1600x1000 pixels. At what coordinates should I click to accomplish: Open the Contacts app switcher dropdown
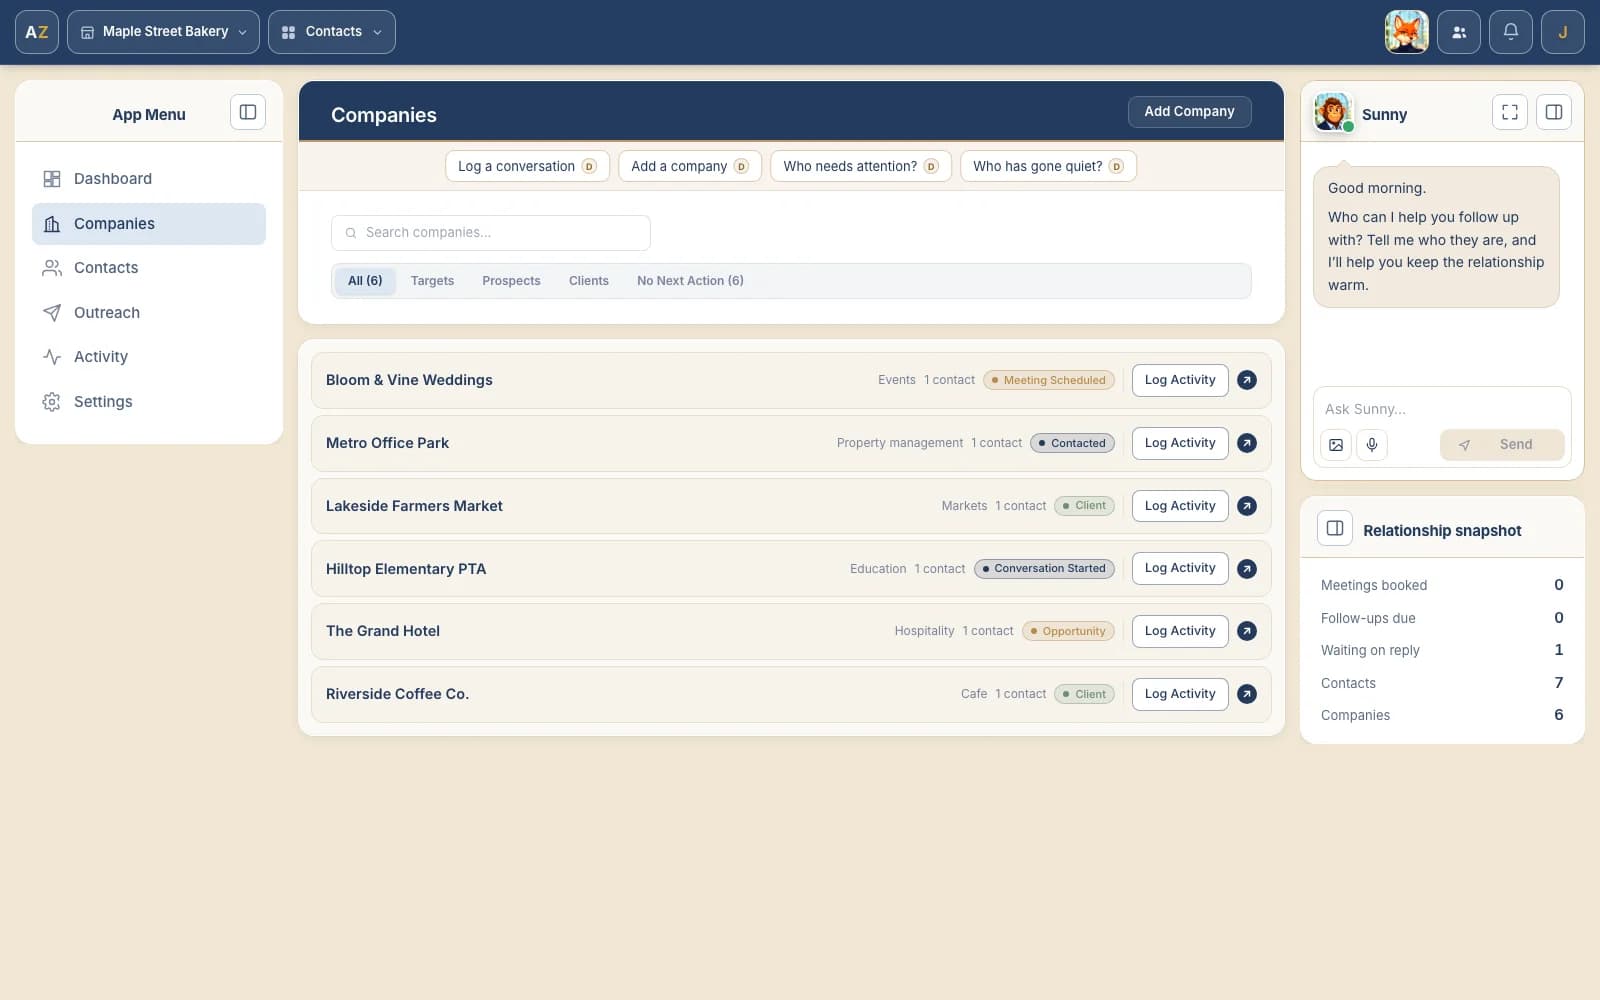[x=332, y=32]
